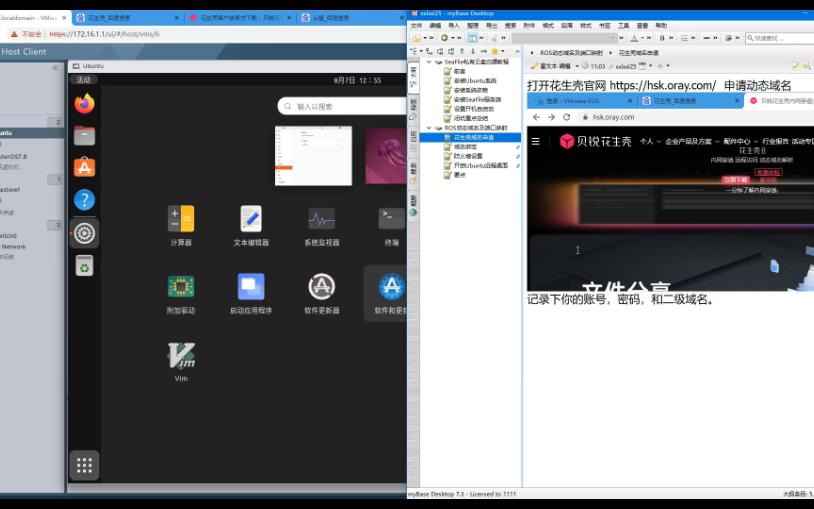This screenshot has width=814, height=509.
Task: Click the 活动 Activities button
Action: click(84, 80)
